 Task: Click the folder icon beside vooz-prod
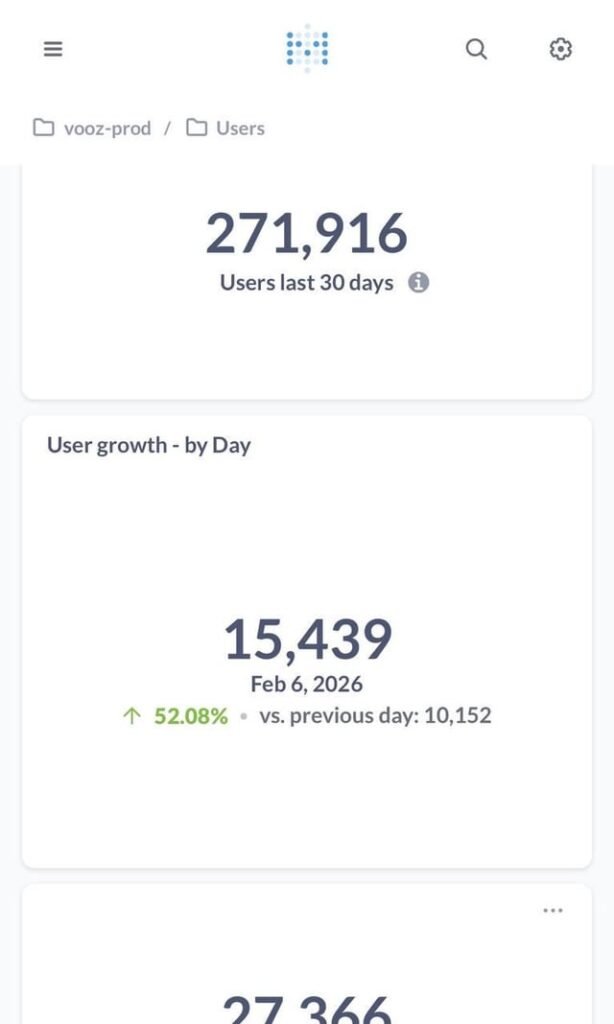pos(42,127)
